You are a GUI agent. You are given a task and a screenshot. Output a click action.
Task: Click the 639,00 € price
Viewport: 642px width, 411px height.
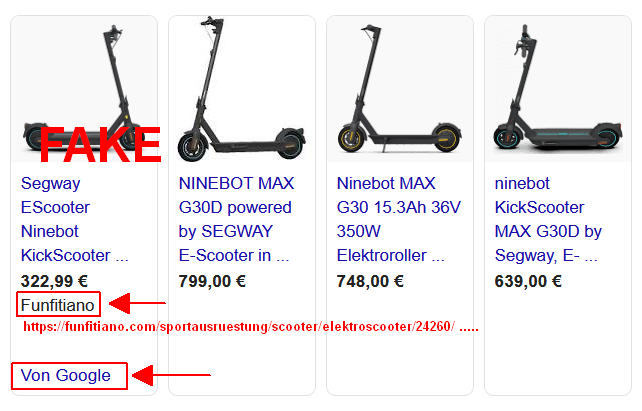pyautogui.click(x=528, y=281)
